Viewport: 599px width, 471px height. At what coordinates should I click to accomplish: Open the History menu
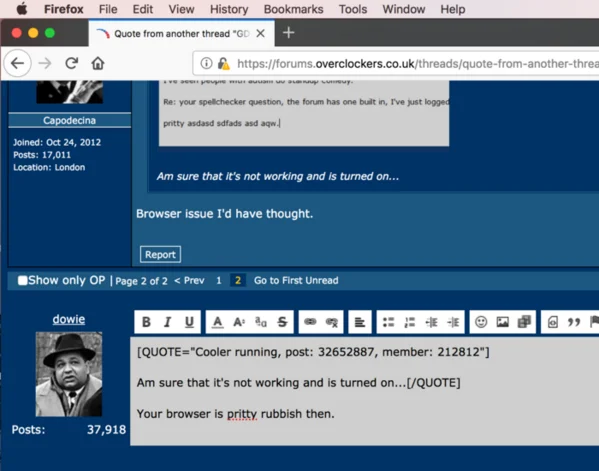(x=229, y=9)
